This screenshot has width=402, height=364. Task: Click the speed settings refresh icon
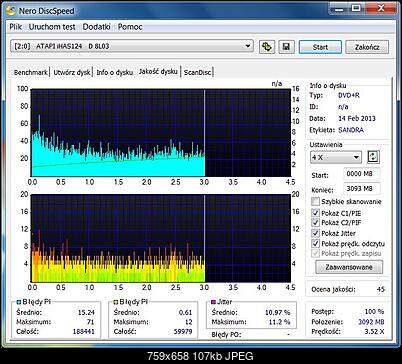pos(373,157)
